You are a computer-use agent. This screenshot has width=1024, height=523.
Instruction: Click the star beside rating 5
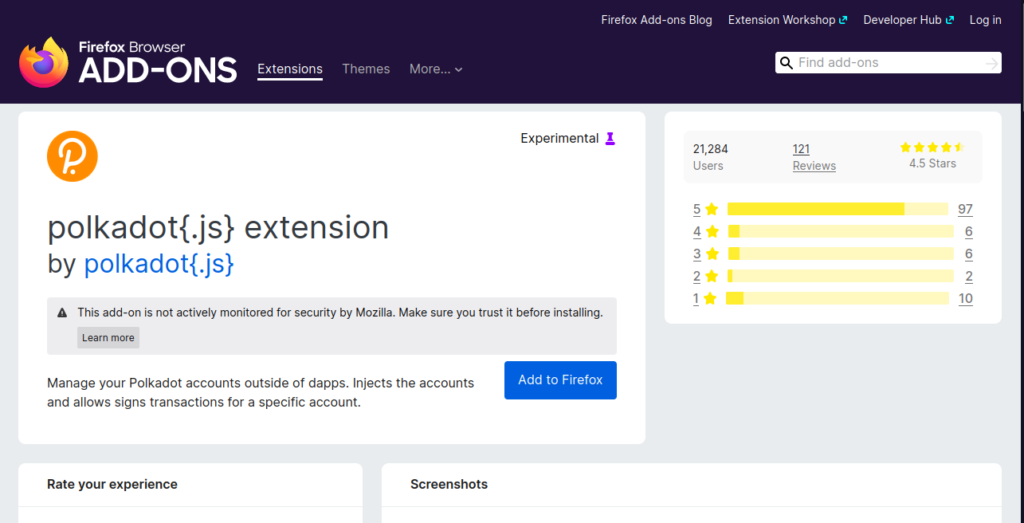[x=712, y=209]
